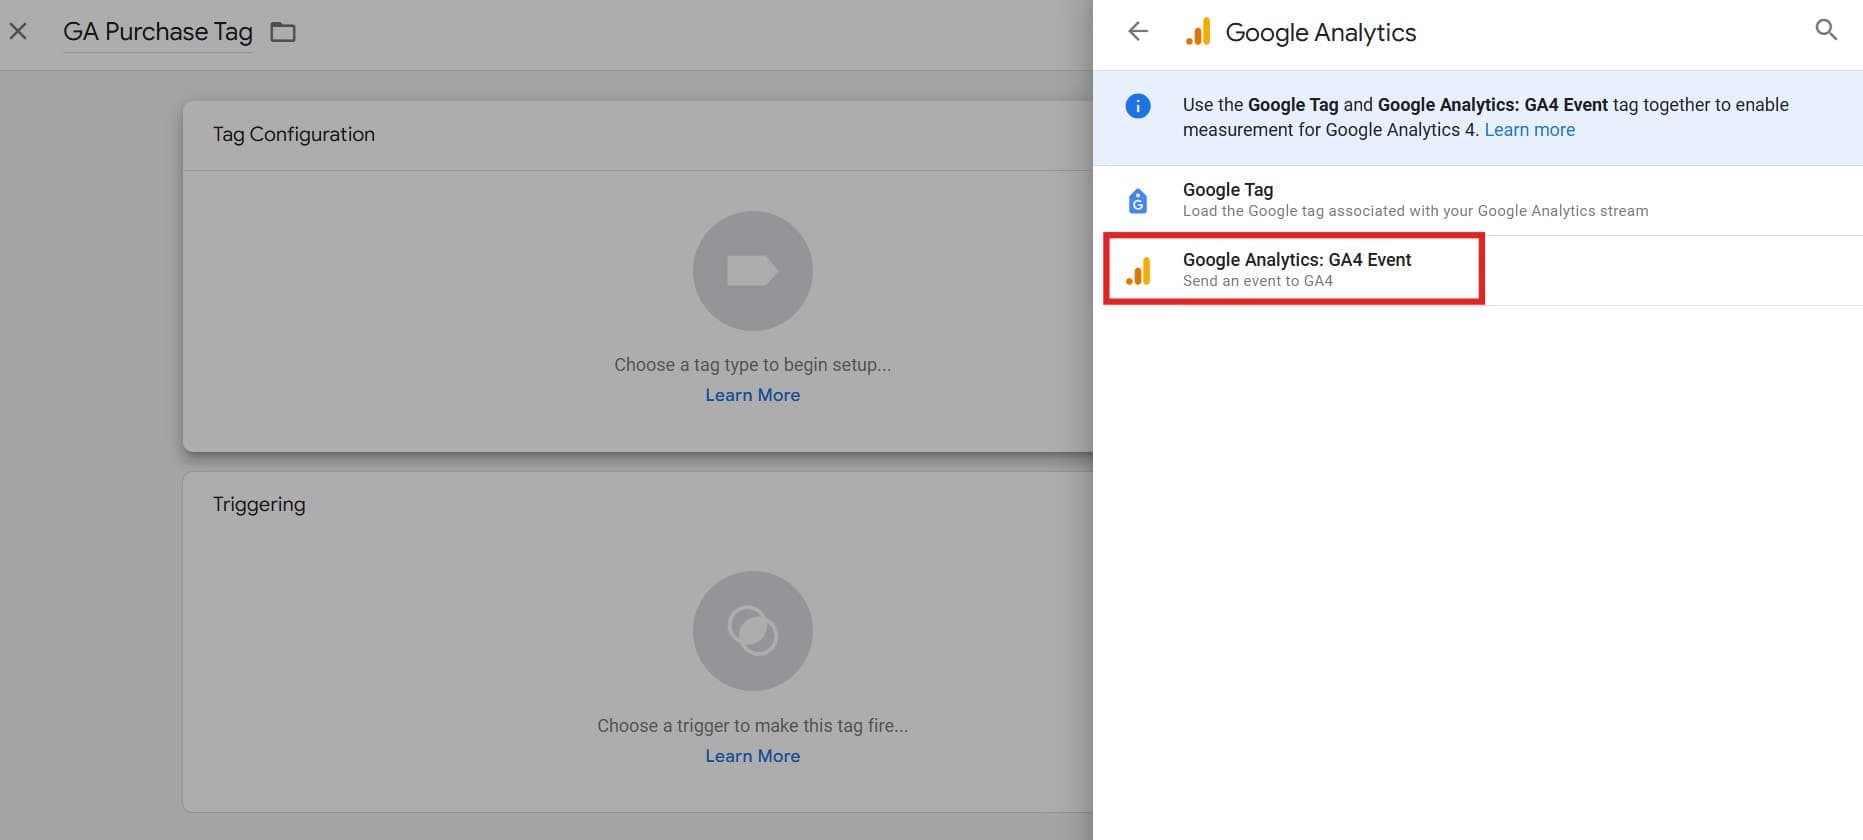The image size is (1863, 840).
Task: Rename the tag in the GA Purchase Tag field
Action: 157,32
